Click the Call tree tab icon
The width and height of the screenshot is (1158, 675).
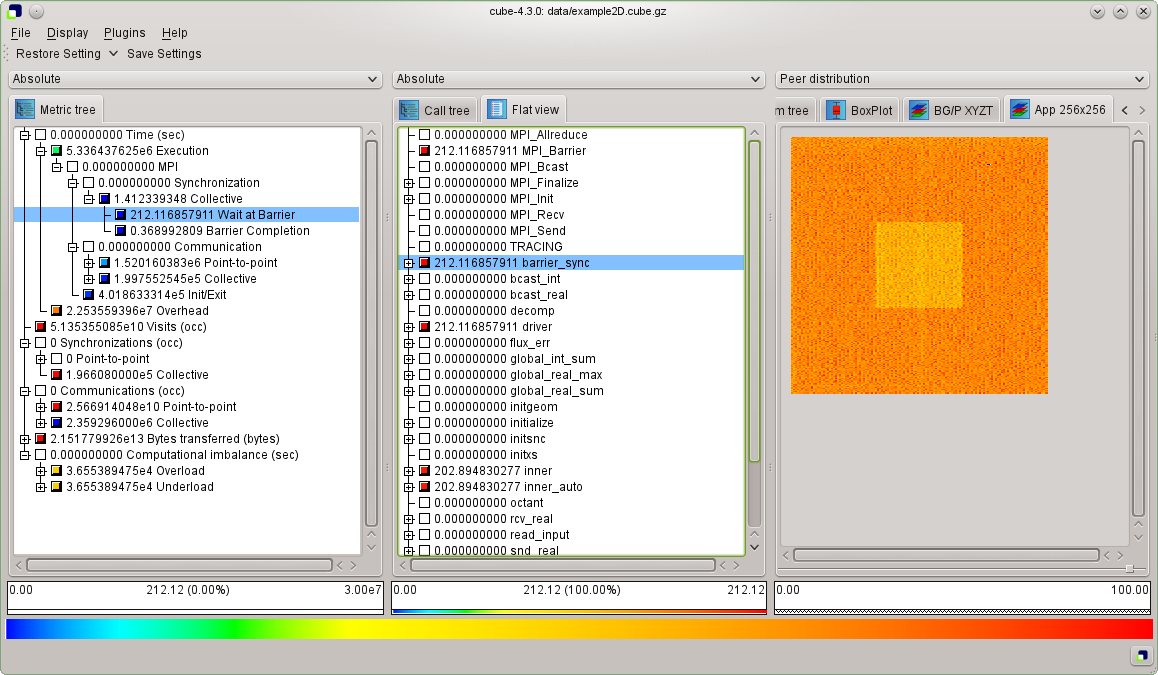(x=409, y=110)
